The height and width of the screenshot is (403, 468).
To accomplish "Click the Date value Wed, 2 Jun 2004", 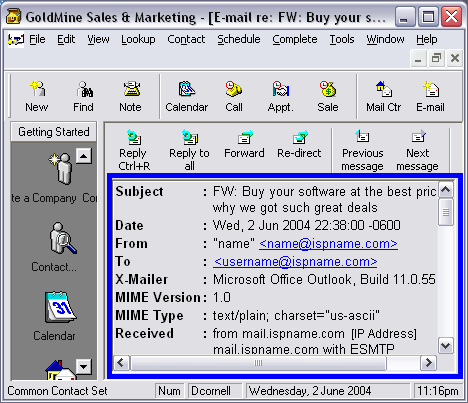I will click(307, 225).
